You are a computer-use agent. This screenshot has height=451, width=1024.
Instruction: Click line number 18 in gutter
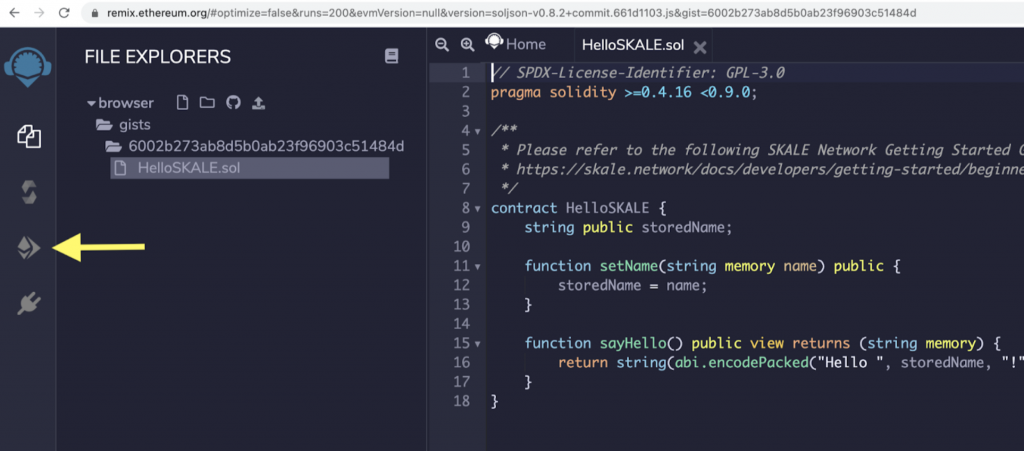coord(461,401)
